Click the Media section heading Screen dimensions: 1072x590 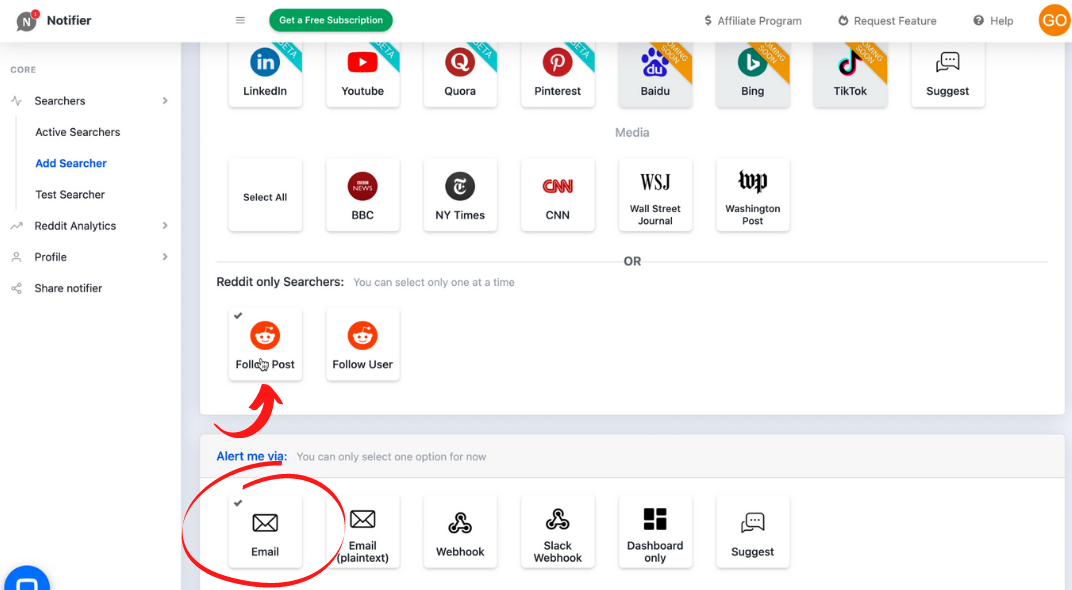click(632, 133)
